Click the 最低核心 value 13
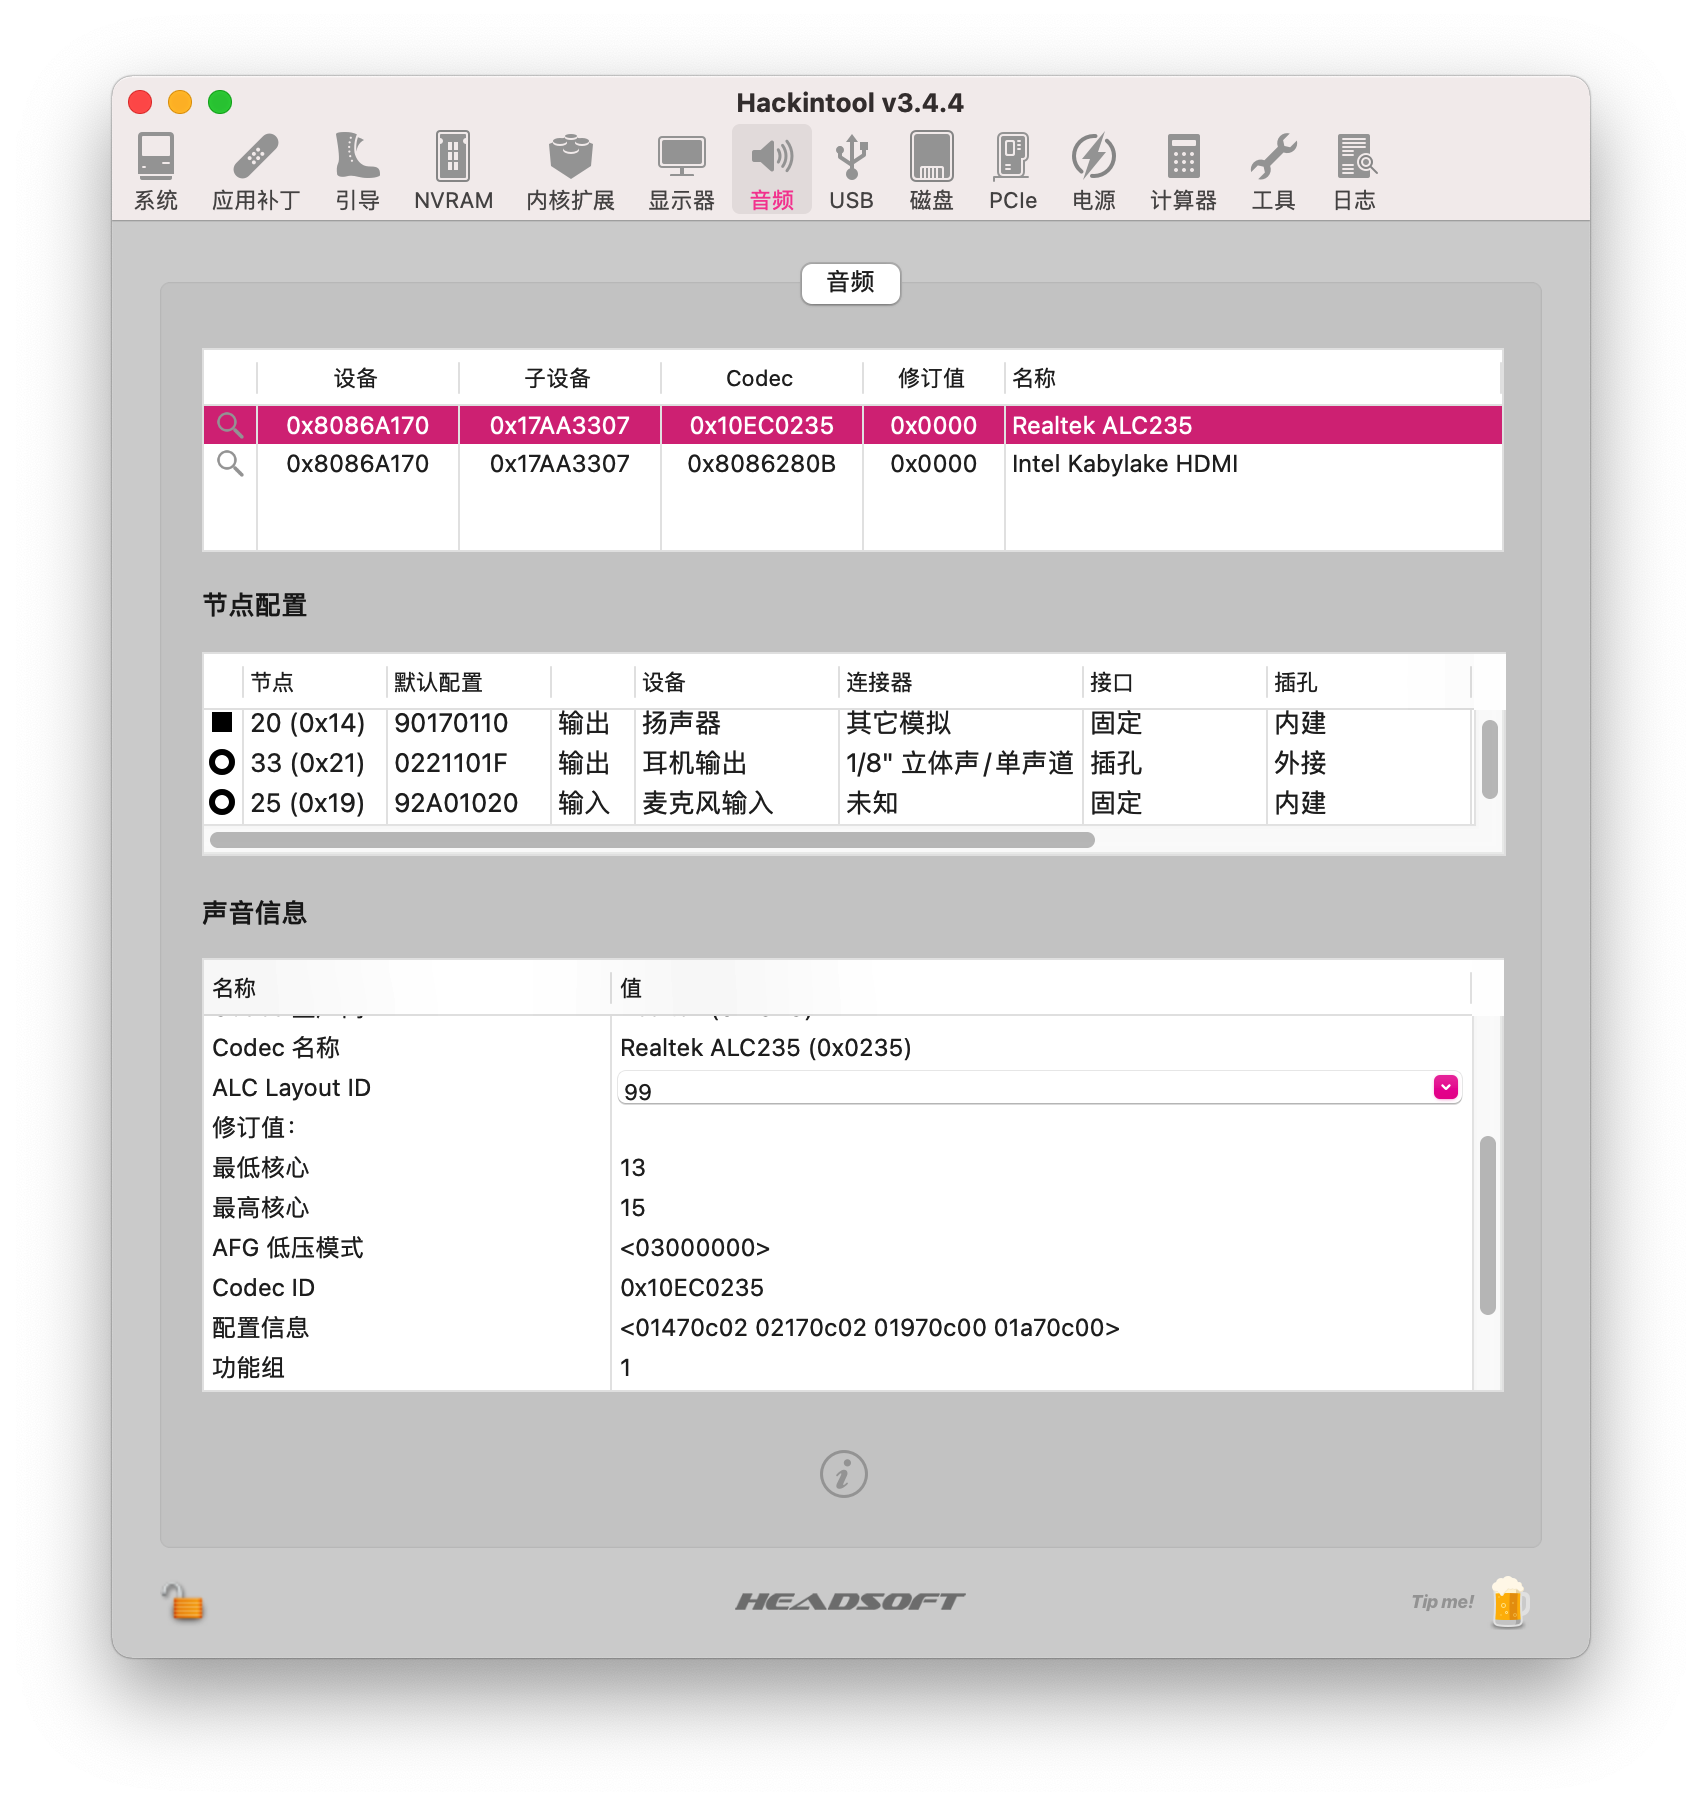This screenshot has width=1702, height=1806. 633,1167
